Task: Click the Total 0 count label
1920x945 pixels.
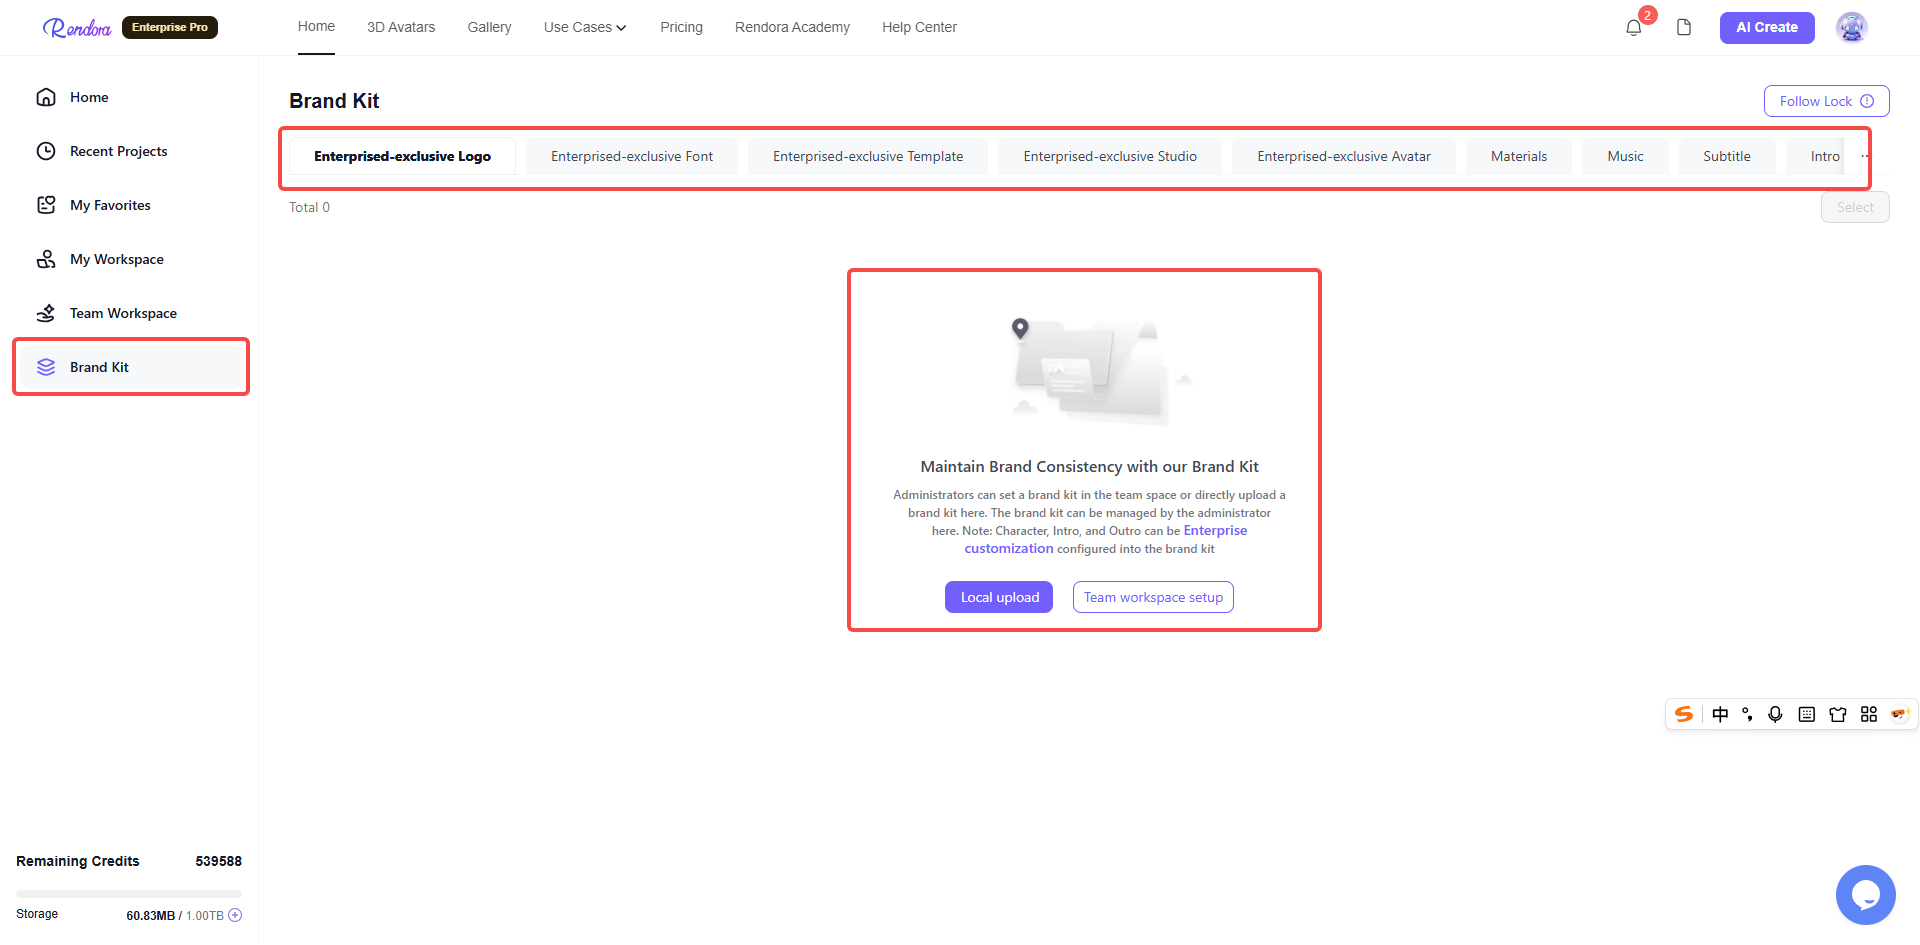Action: [x=309, y=207]
